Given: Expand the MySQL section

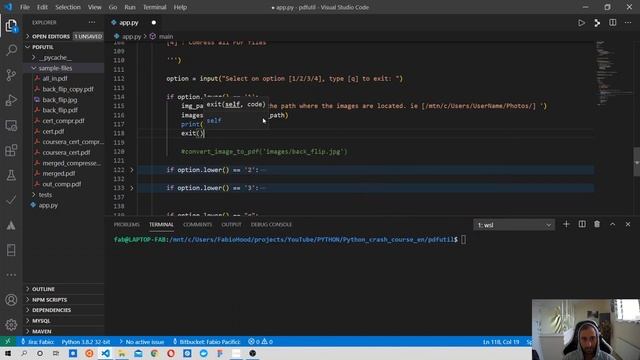Looking at the screenshot, I should click(x=64, y=321).
